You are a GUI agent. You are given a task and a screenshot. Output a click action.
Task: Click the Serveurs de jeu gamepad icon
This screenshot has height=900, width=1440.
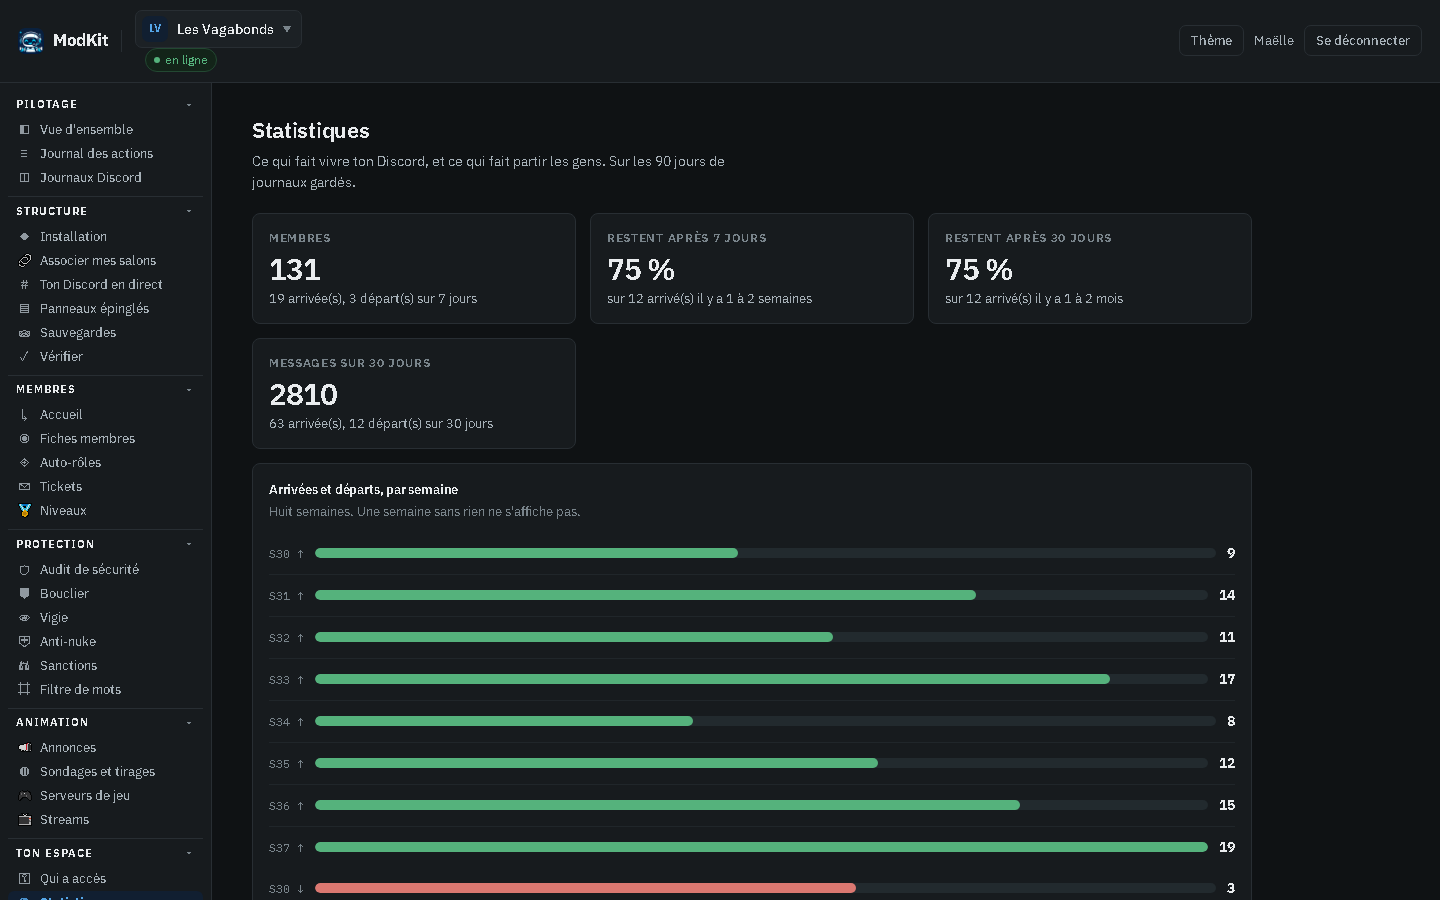click(x=25, y=795)
